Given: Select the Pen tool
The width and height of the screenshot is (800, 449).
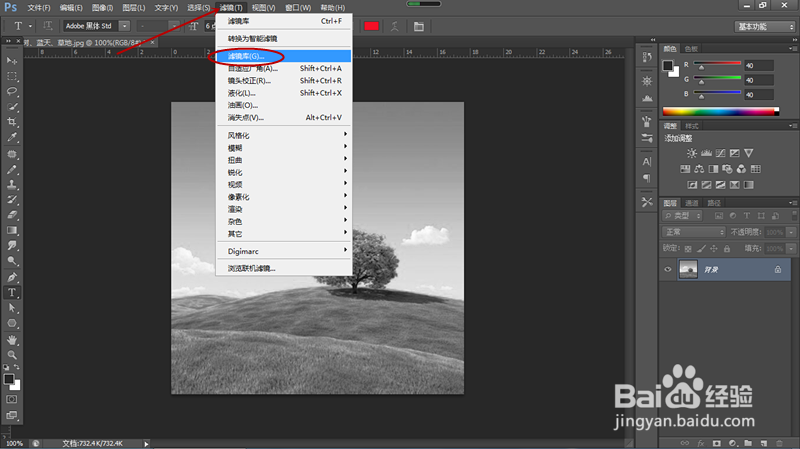Looking at the screenshot, I should [x=12, y=278].
